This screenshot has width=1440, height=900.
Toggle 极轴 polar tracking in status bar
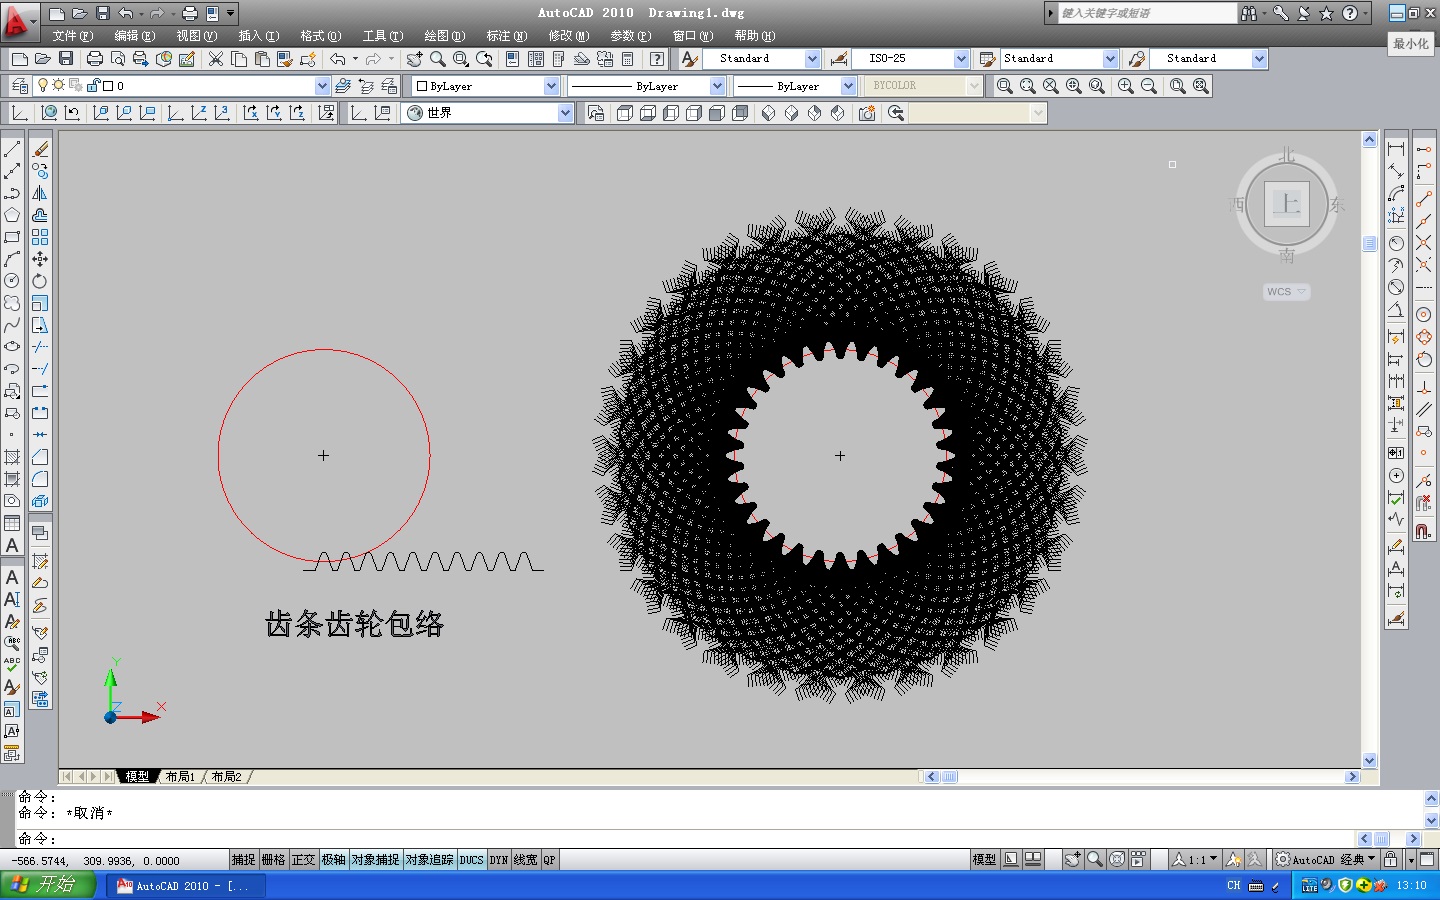(333, 860)
